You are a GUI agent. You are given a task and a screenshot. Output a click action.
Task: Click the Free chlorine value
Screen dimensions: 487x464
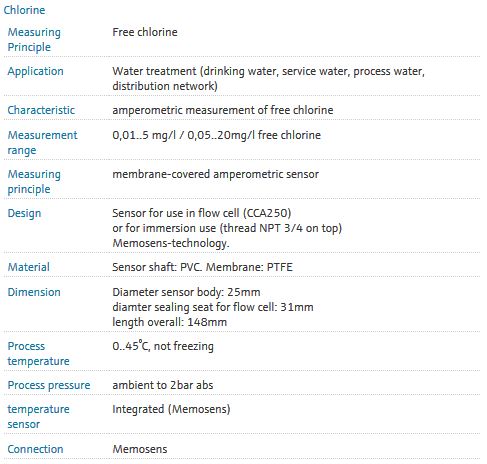point(145,32)
